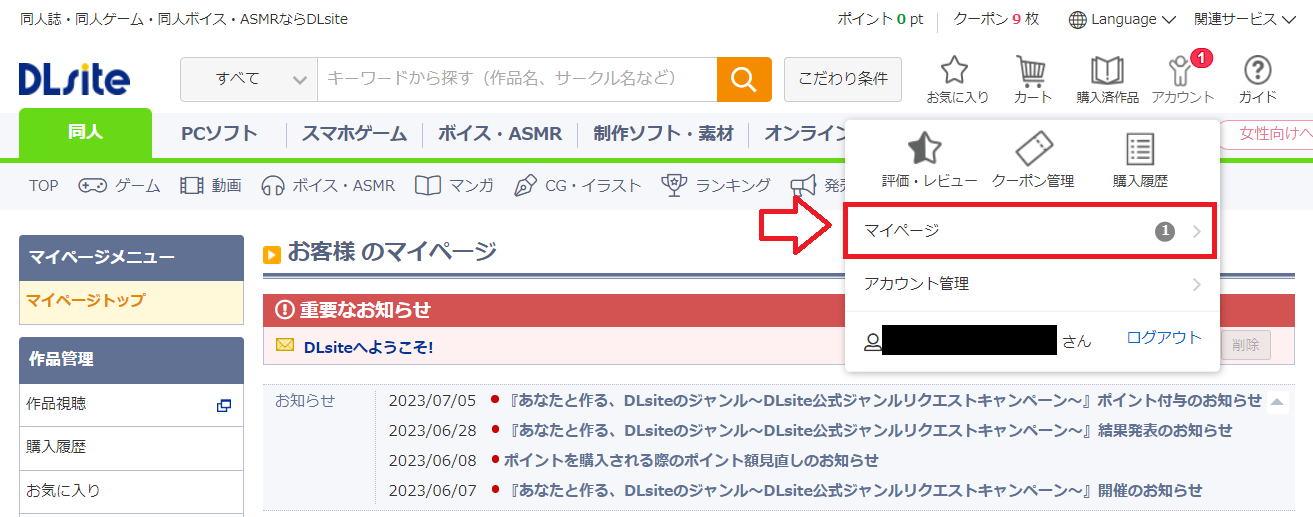Select ランキング with trophy icon

tap(716, 185)
